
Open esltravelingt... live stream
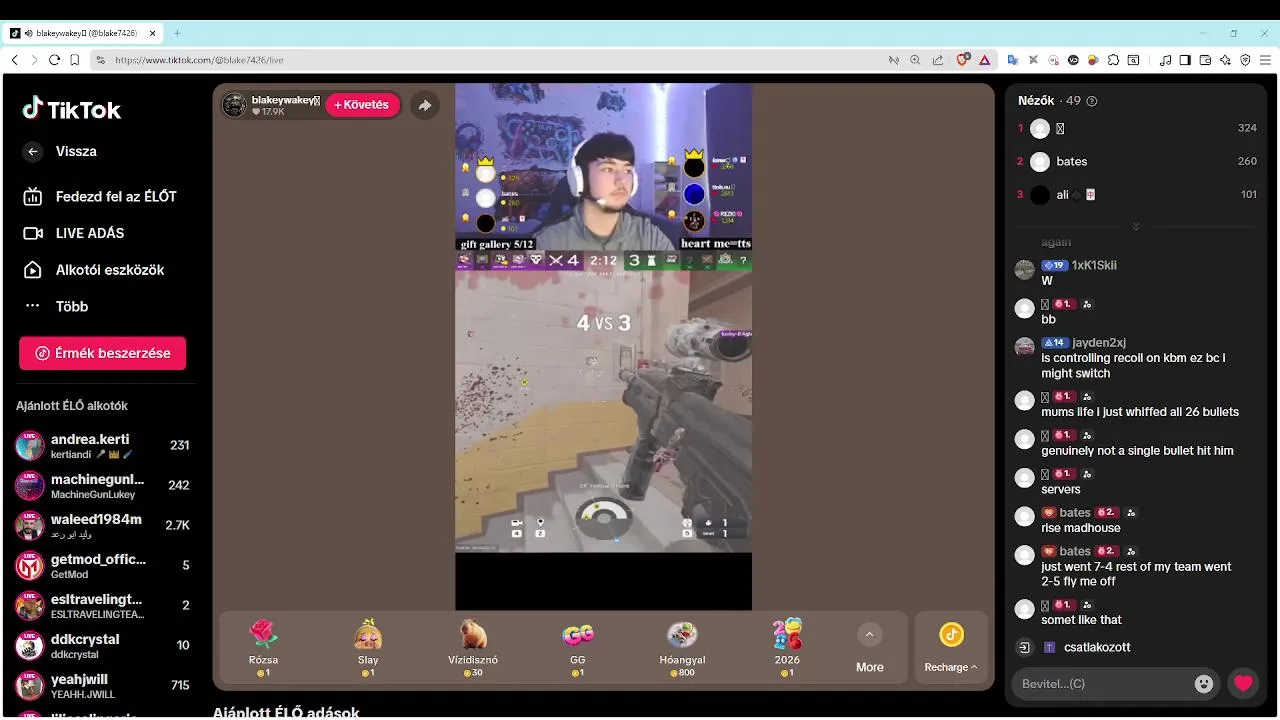(x=102, y=606)
